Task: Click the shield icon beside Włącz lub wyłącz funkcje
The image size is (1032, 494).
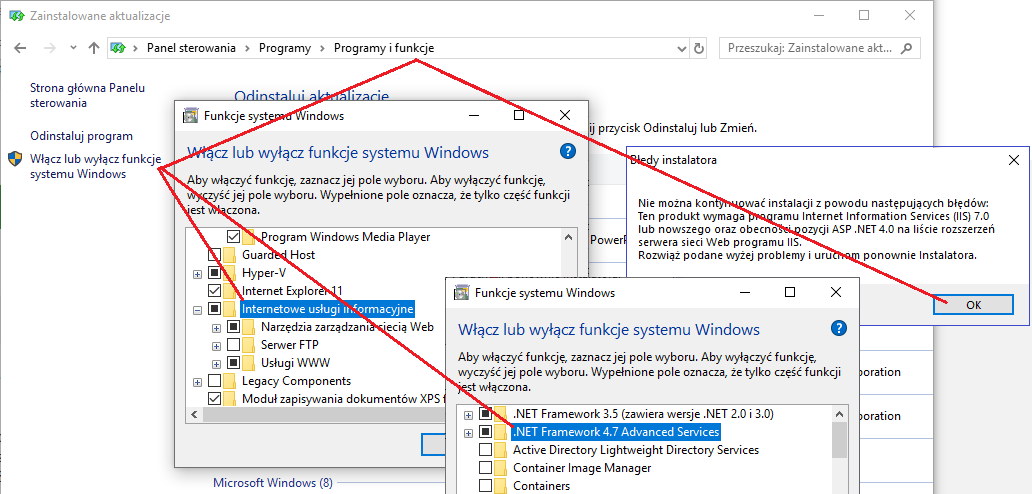Action: [x=15, y=159]
